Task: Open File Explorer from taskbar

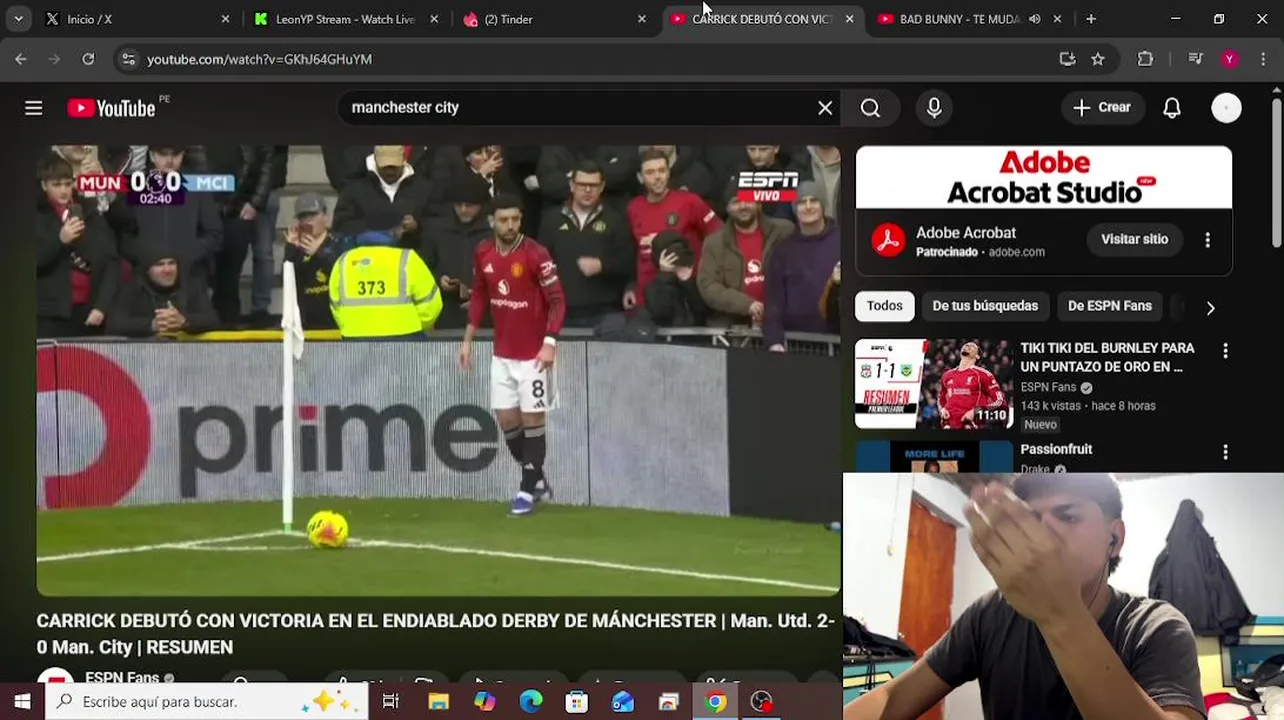Action: click(x=438, y=702)
